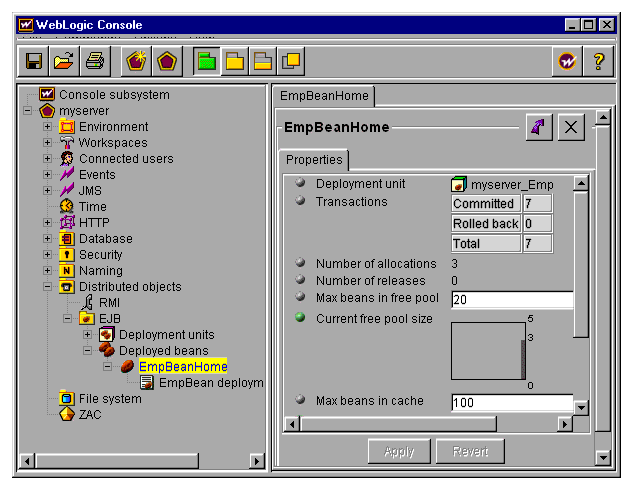This screenshot has height=491, width=634.
Task: Click the purple arrow detach button in EmpBeanHome panel
Action: pos(539,127)
